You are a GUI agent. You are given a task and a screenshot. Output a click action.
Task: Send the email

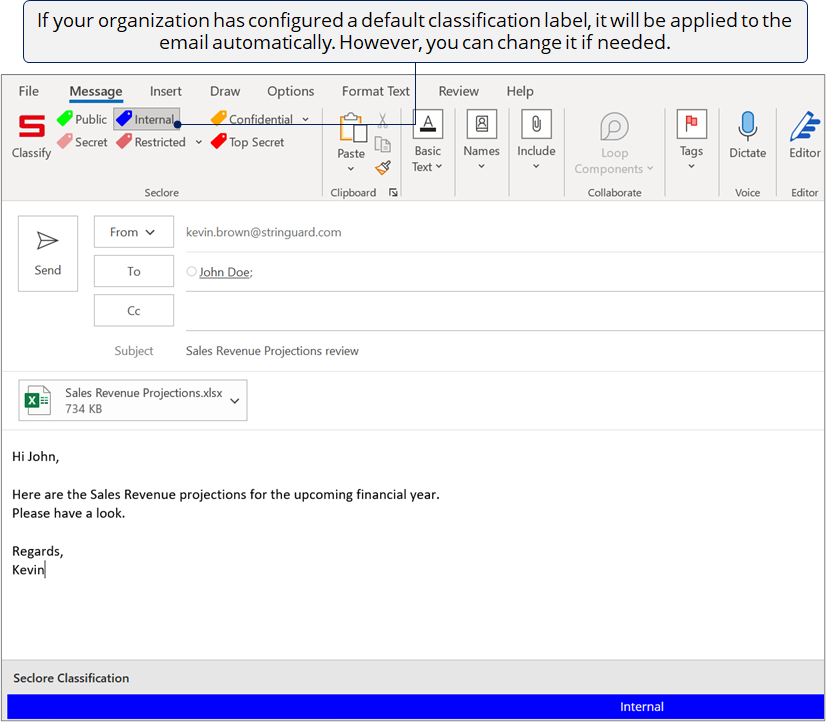[x=48, y=253]
